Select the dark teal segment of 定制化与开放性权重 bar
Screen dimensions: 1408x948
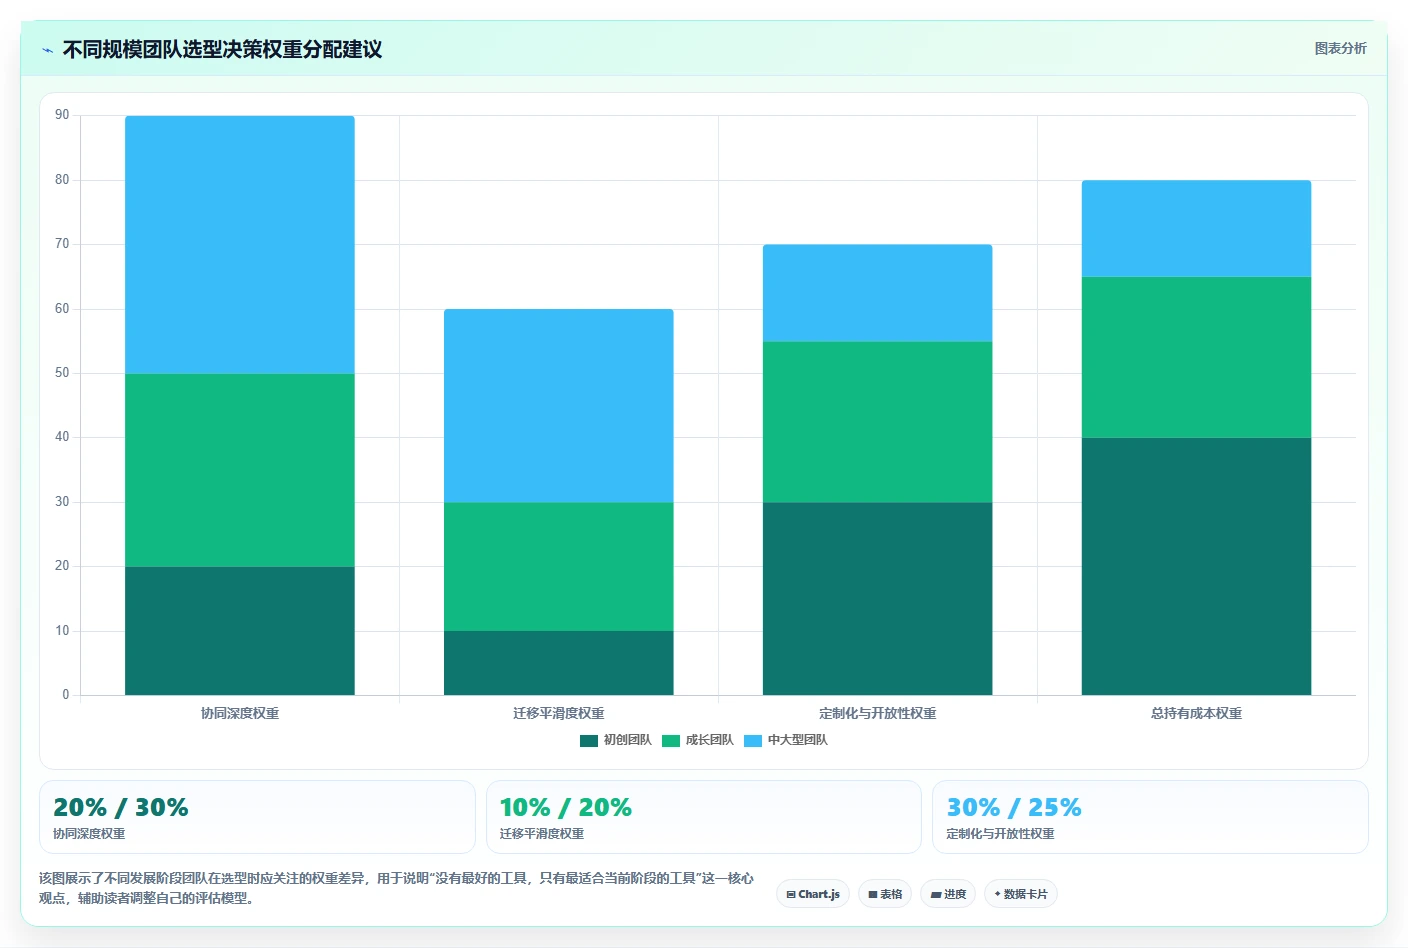coord(878,599)
